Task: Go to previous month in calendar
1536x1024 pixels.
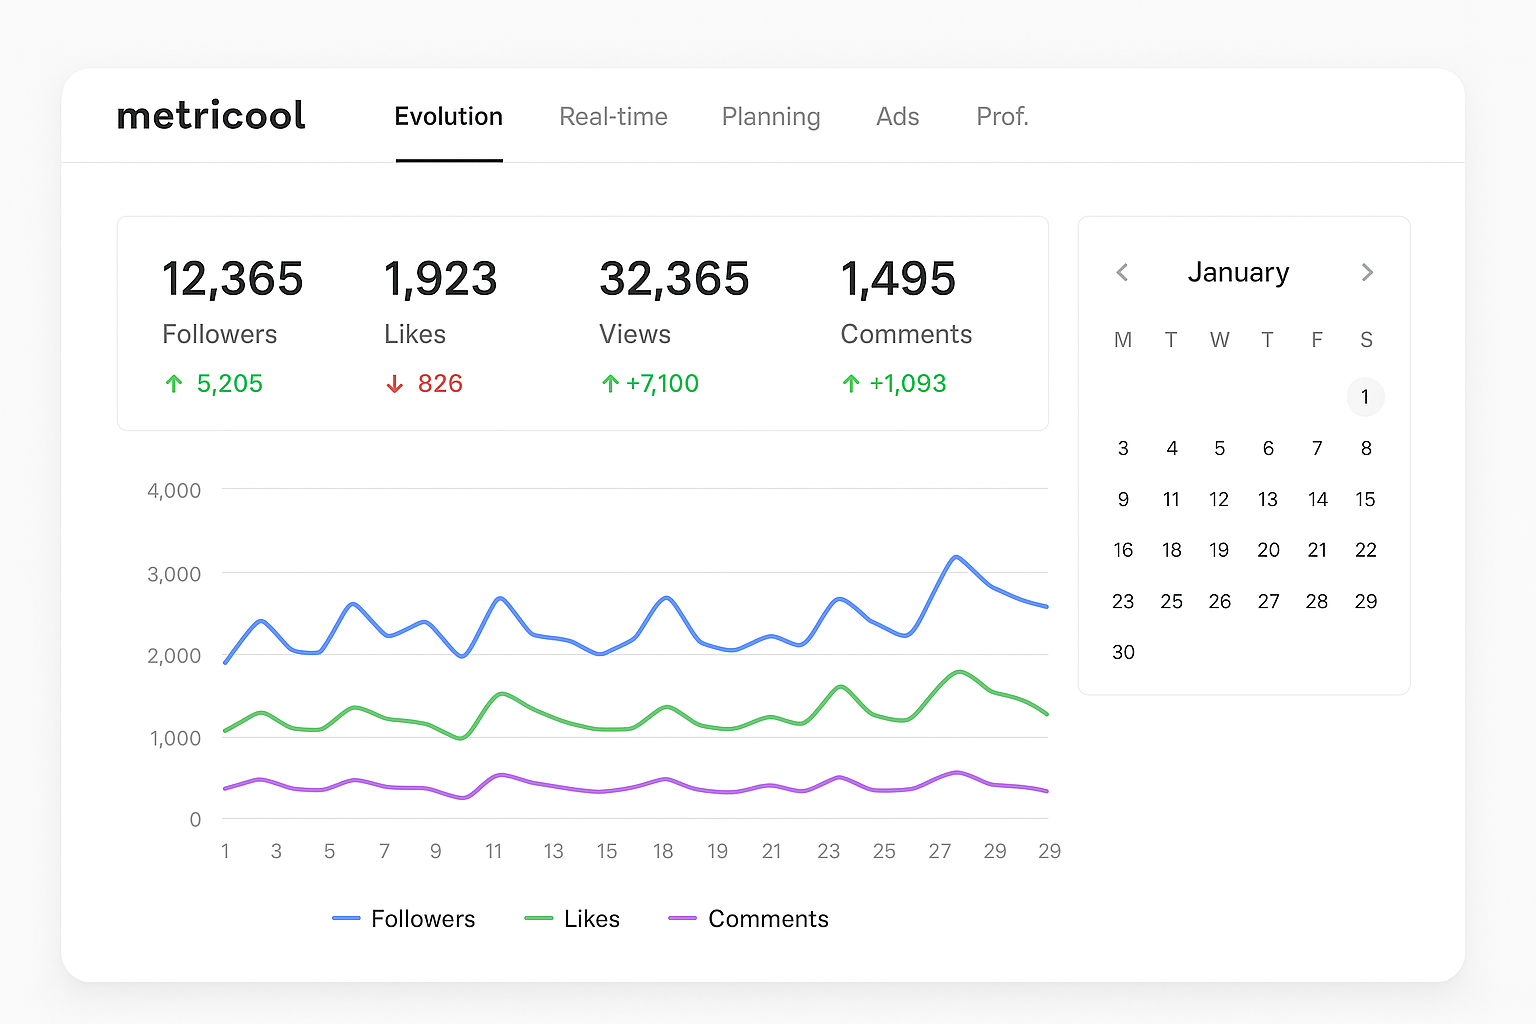Action: 1122,272
